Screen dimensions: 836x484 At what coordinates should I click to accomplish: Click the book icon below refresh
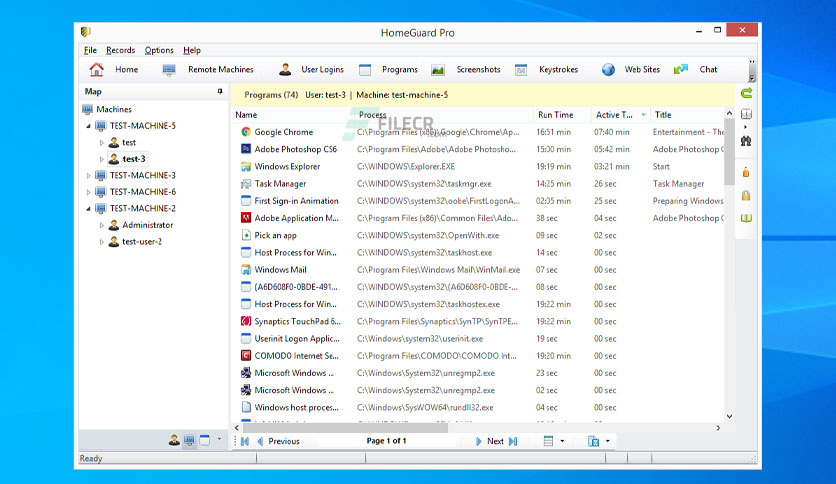coord(746,114)
